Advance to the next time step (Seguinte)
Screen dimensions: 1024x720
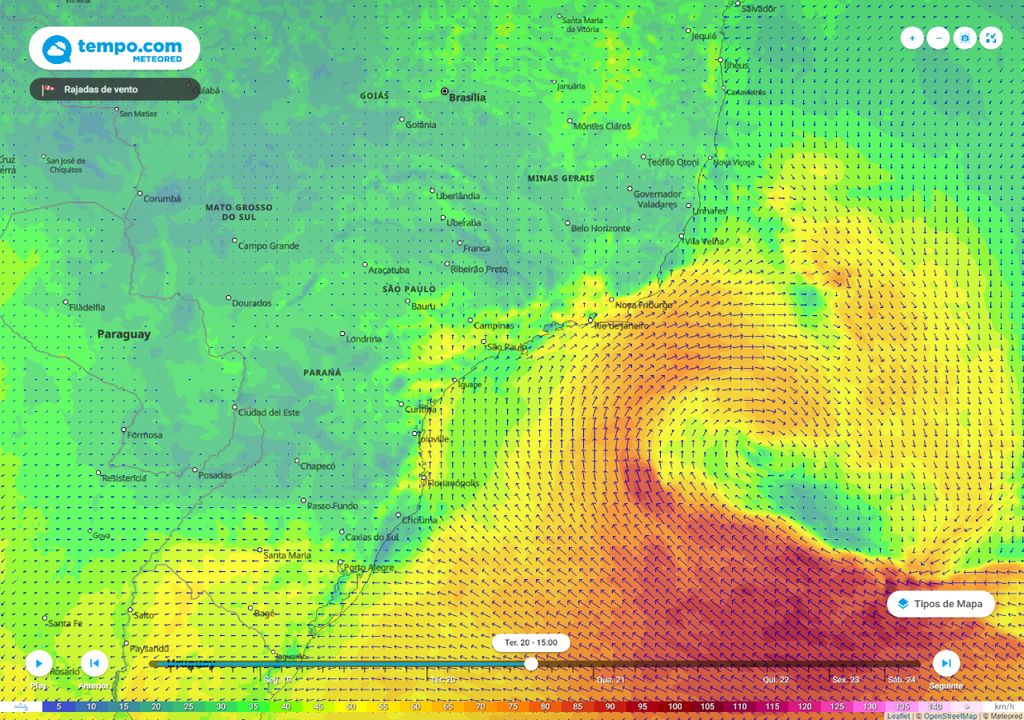[x=945, y=663]
